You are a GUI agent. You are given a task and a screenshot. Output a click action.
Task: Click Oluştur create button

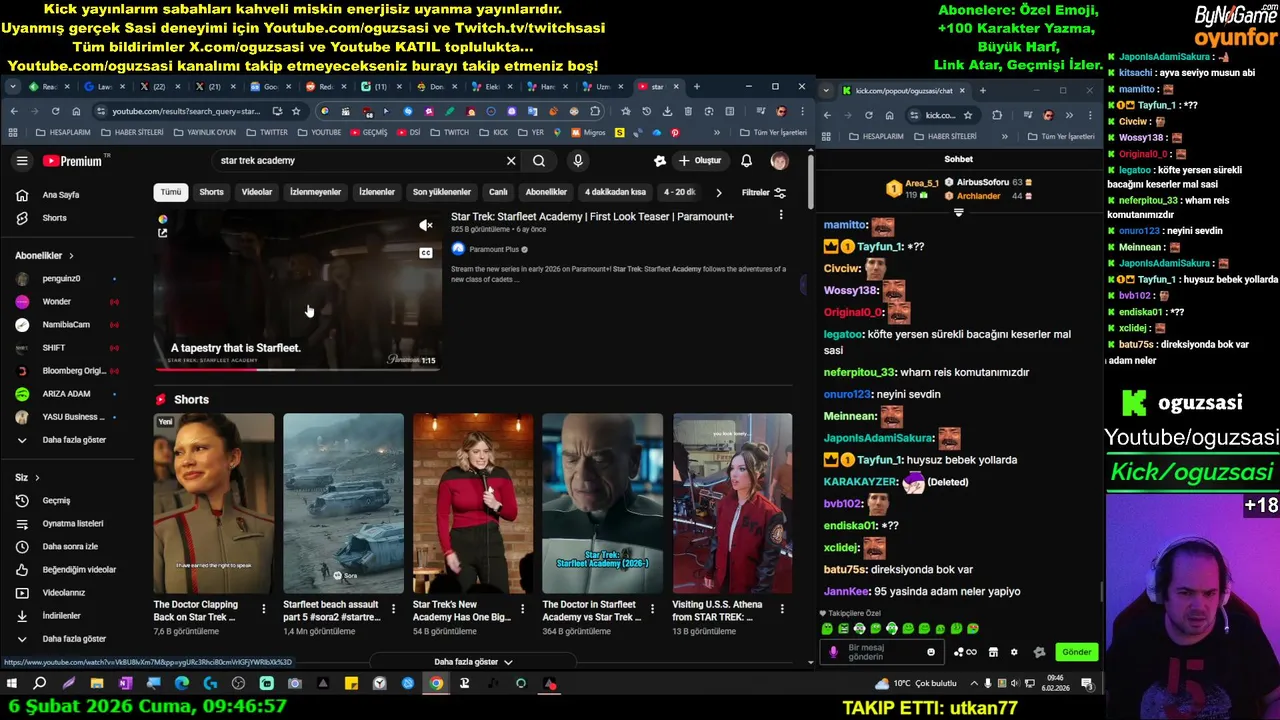pos(700,161)
